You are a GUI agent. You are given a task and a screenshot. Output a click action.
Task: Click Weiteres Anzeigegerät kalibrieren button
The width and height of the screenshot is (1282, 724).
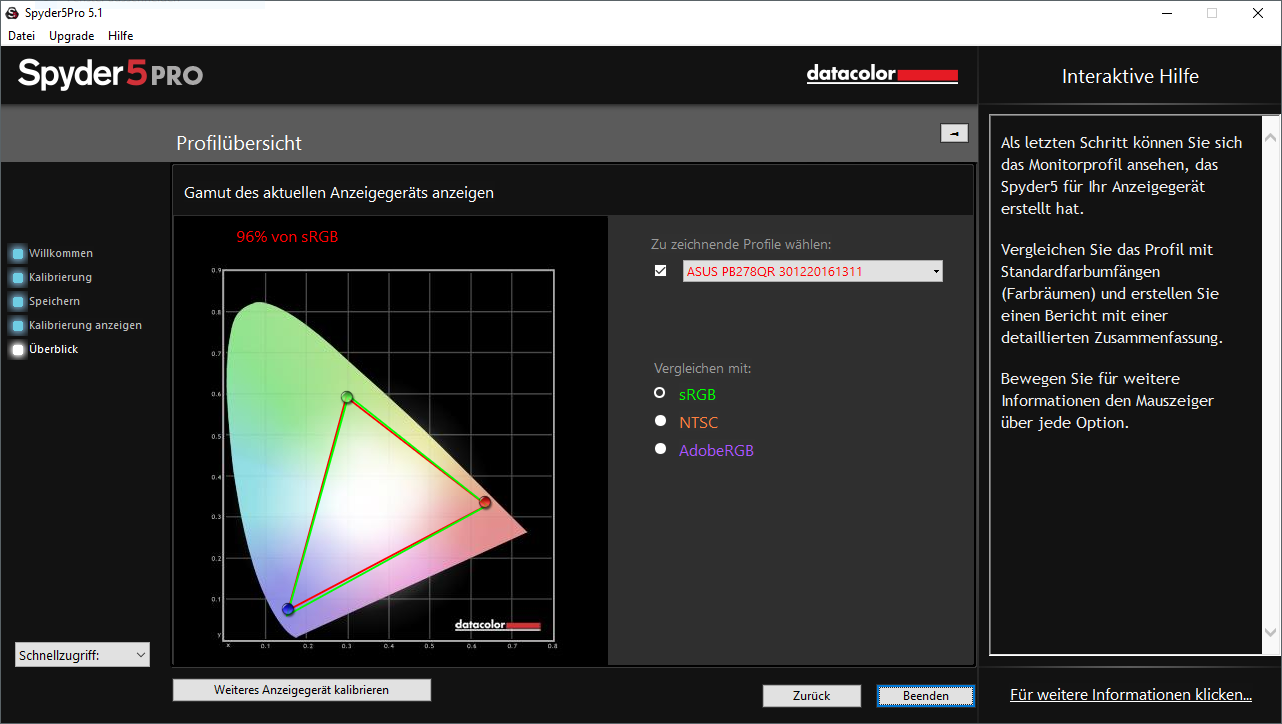coord(301,690)
